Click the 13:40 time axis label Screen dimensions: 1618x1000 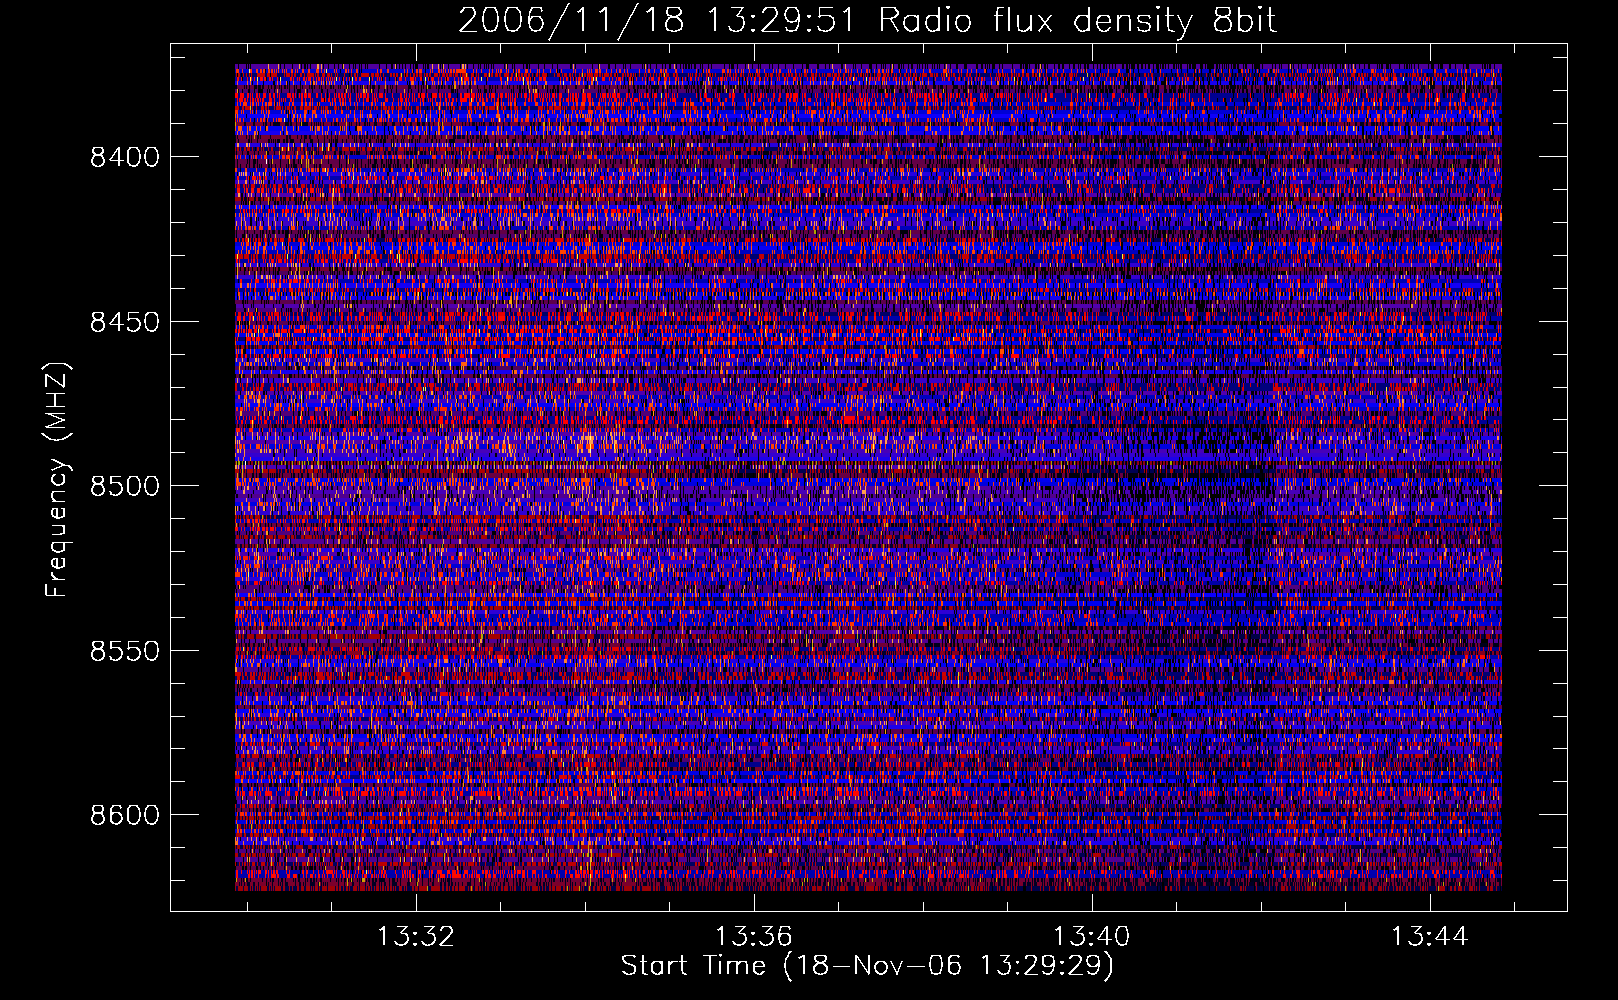coord(1091,936)
